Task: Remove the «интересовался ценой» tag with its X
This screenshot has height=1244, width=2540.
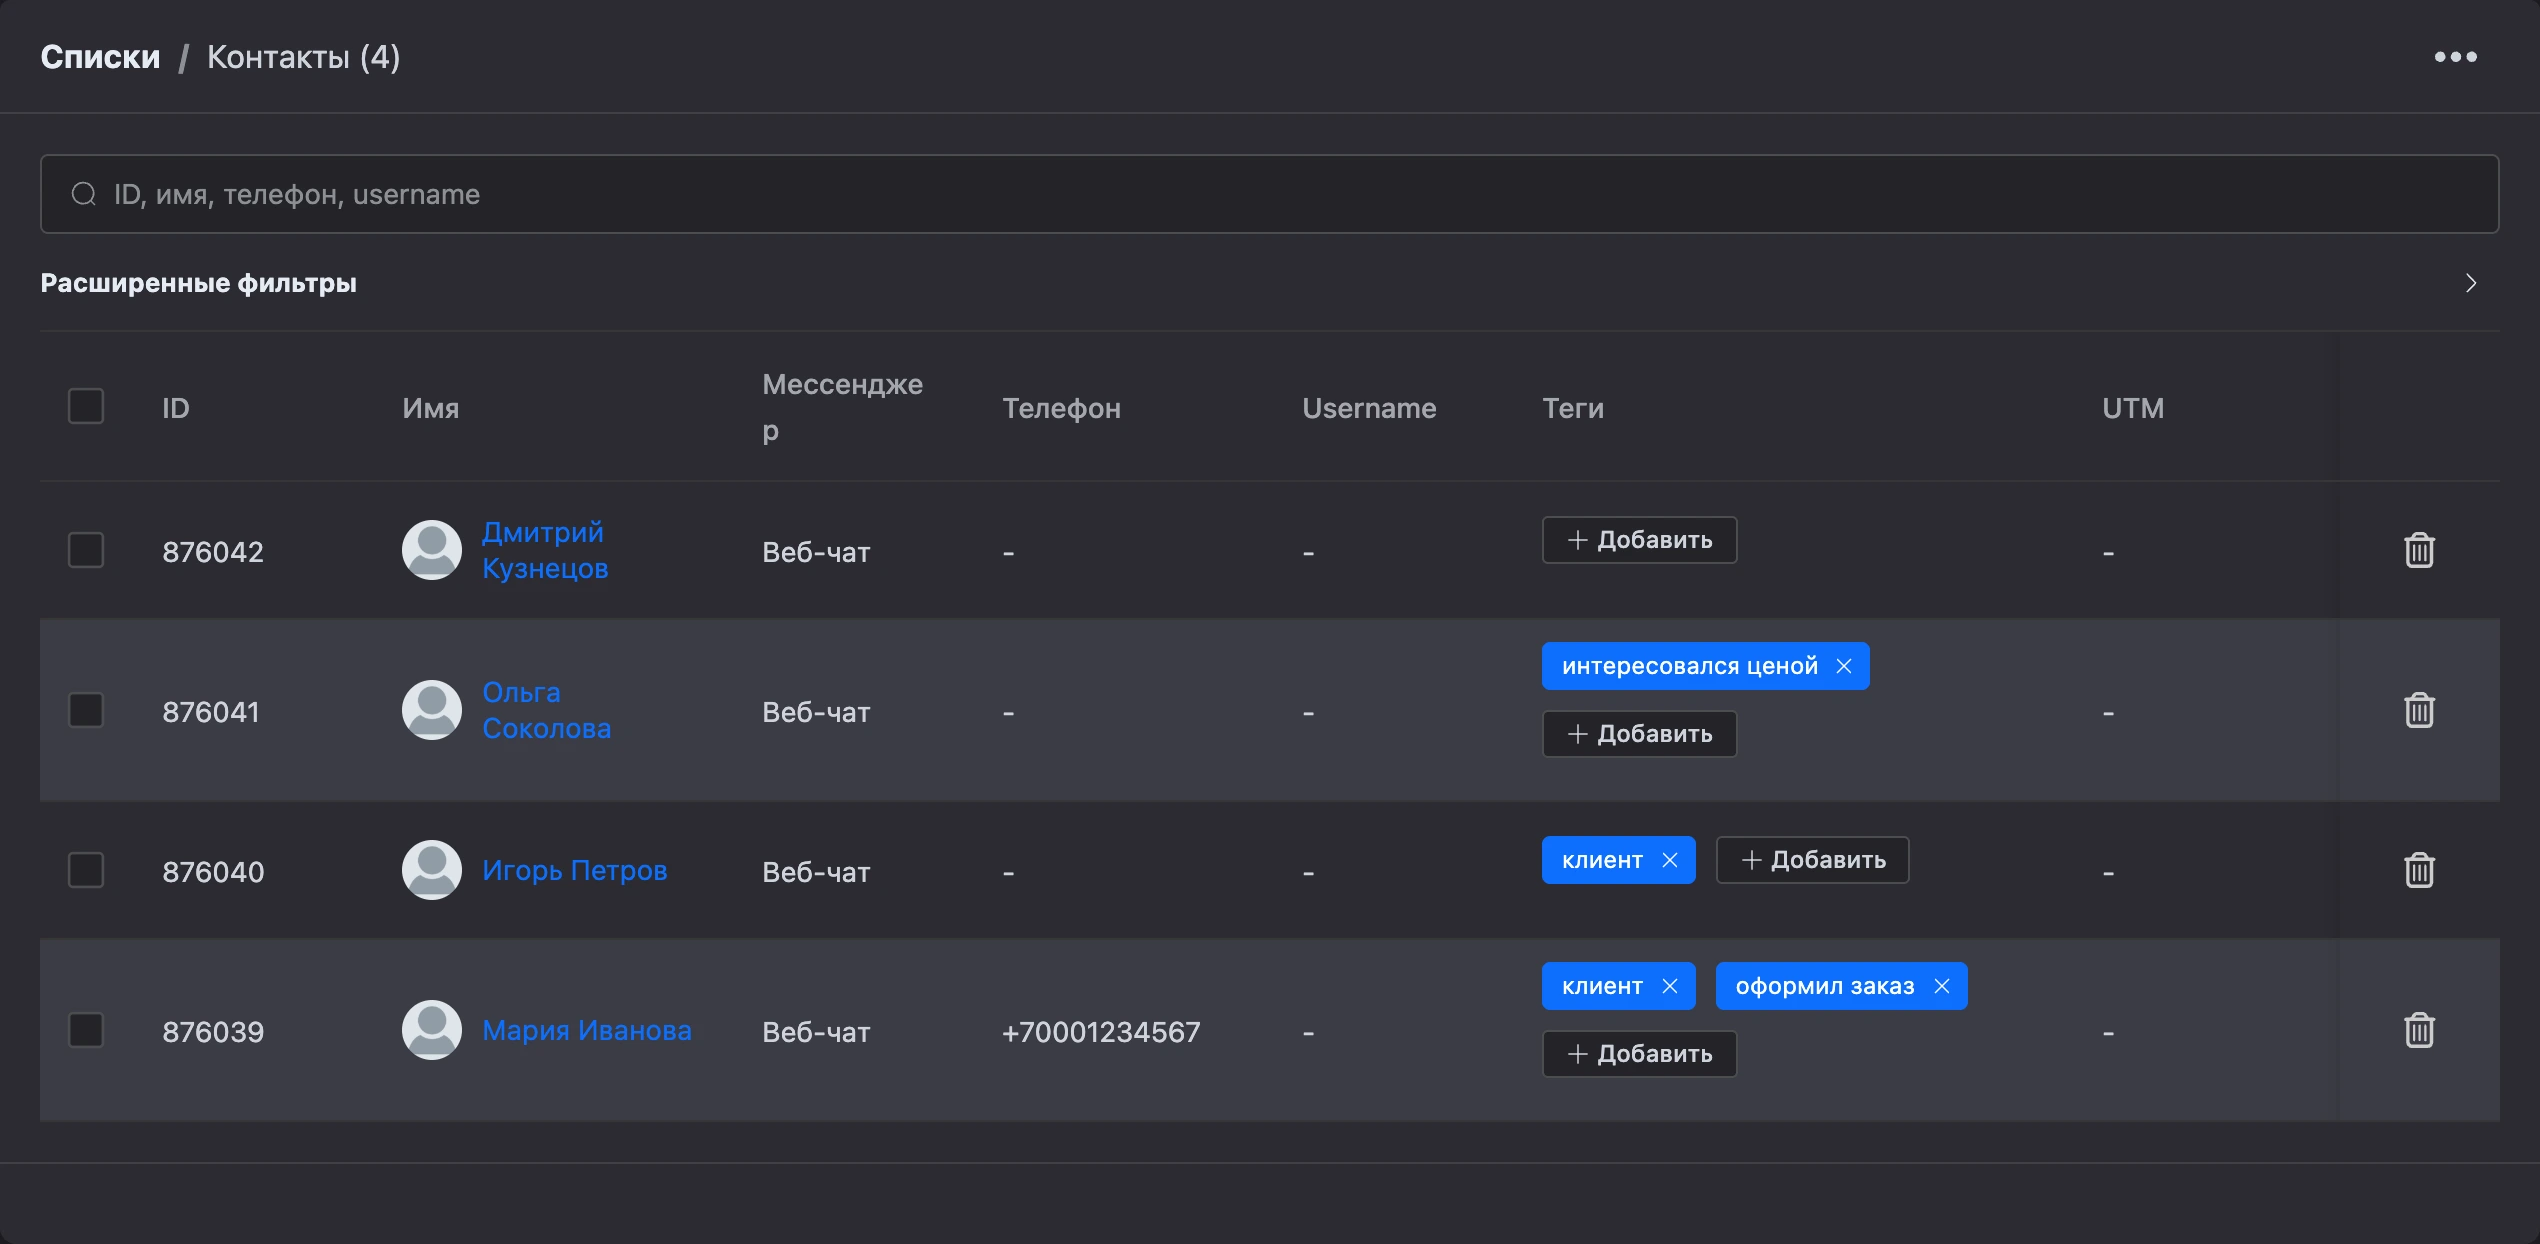Action: tap(1844, 666)
